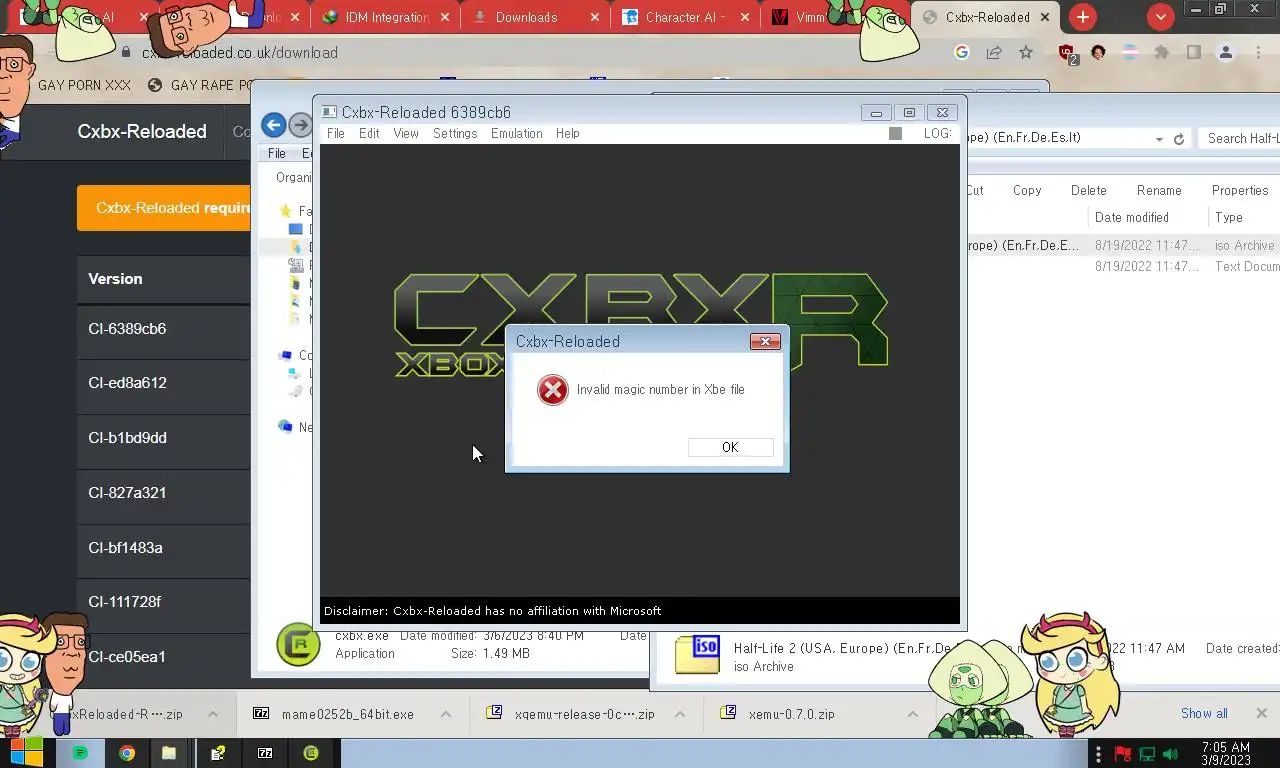Open the Settings menu in Cxbx-Reloaded

pos(455,134)
